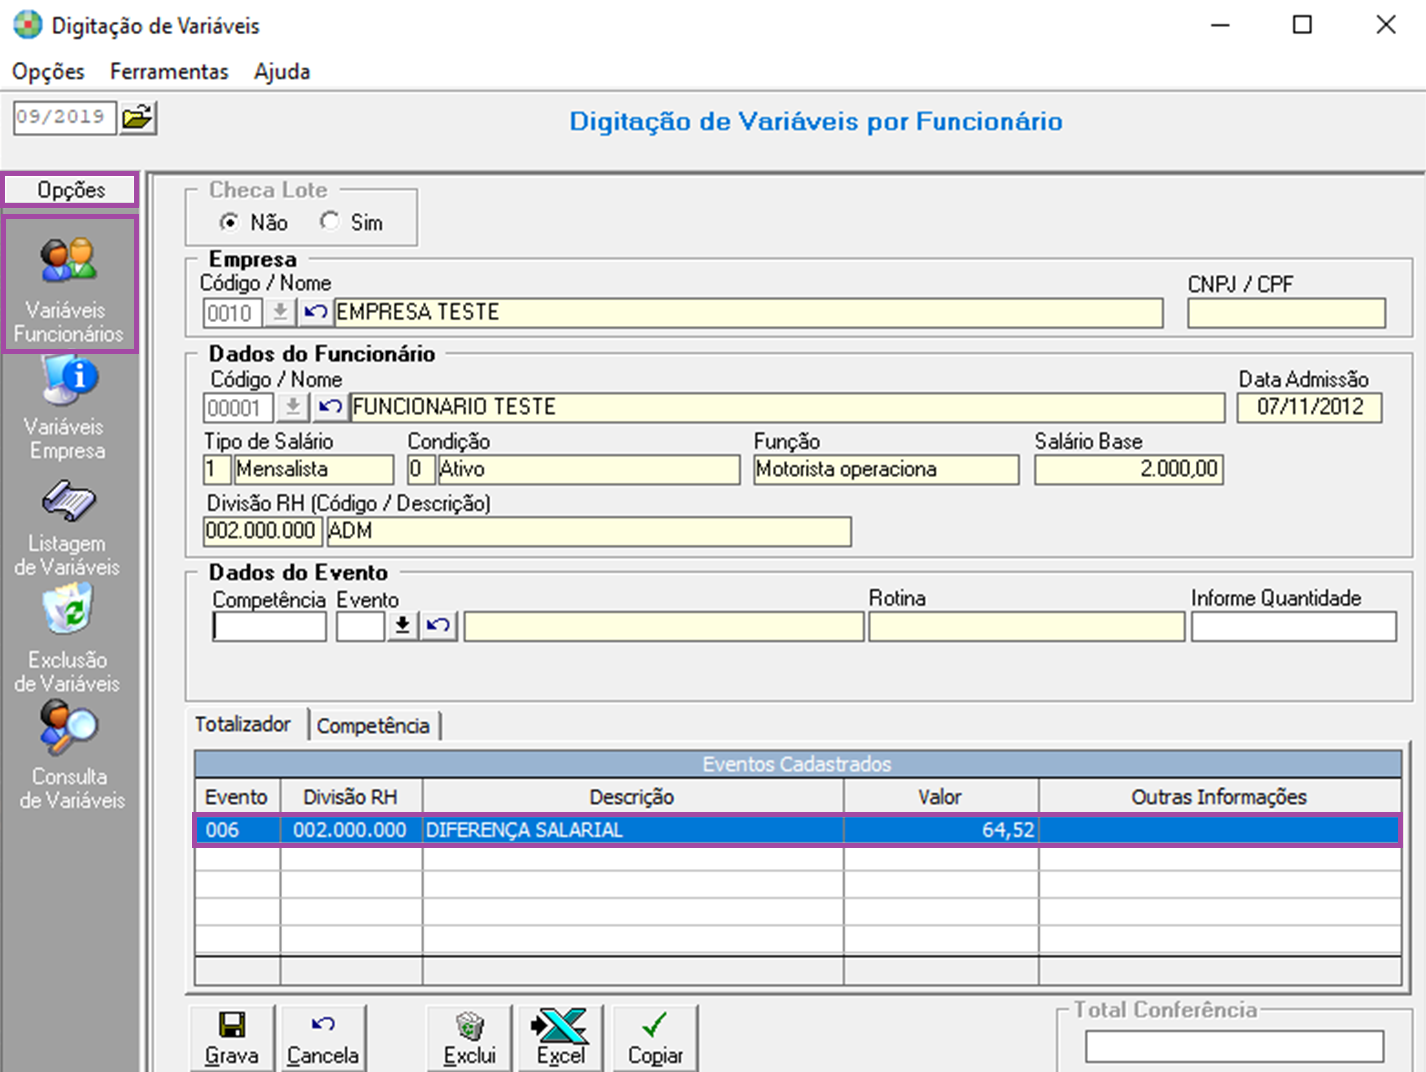The width and height of the screenshot is (1426, 1072).
Task: Click the Opções sidebar header
Action: click(71, 190)
